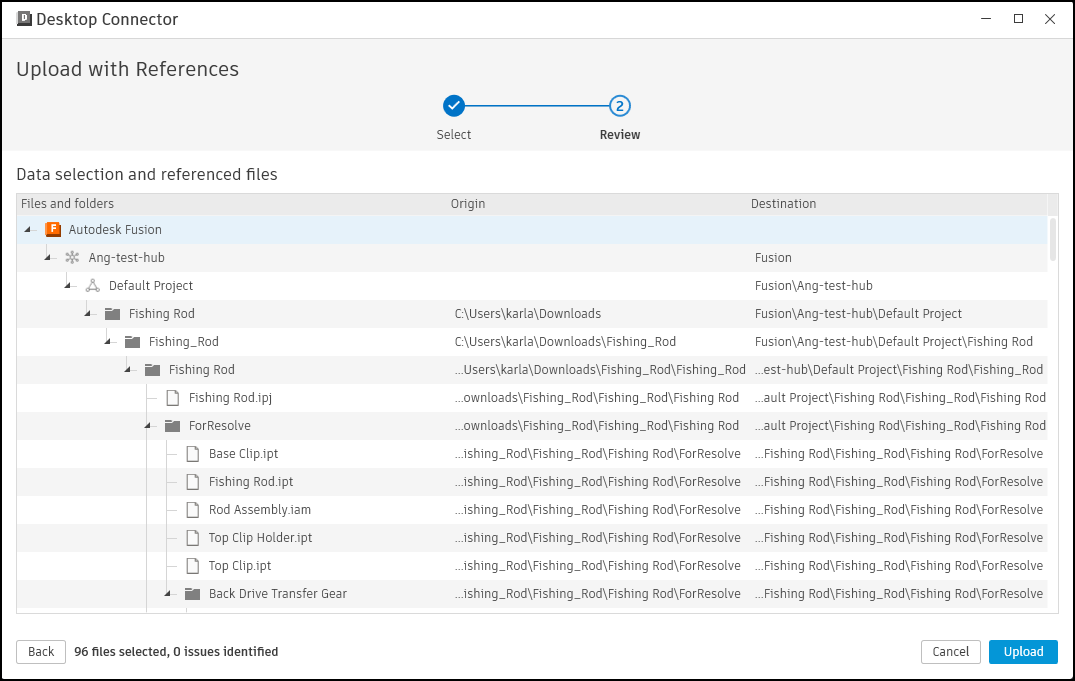Click the Default Project icon
This screenshot has width=1075, height=681.
coord(92,285)
